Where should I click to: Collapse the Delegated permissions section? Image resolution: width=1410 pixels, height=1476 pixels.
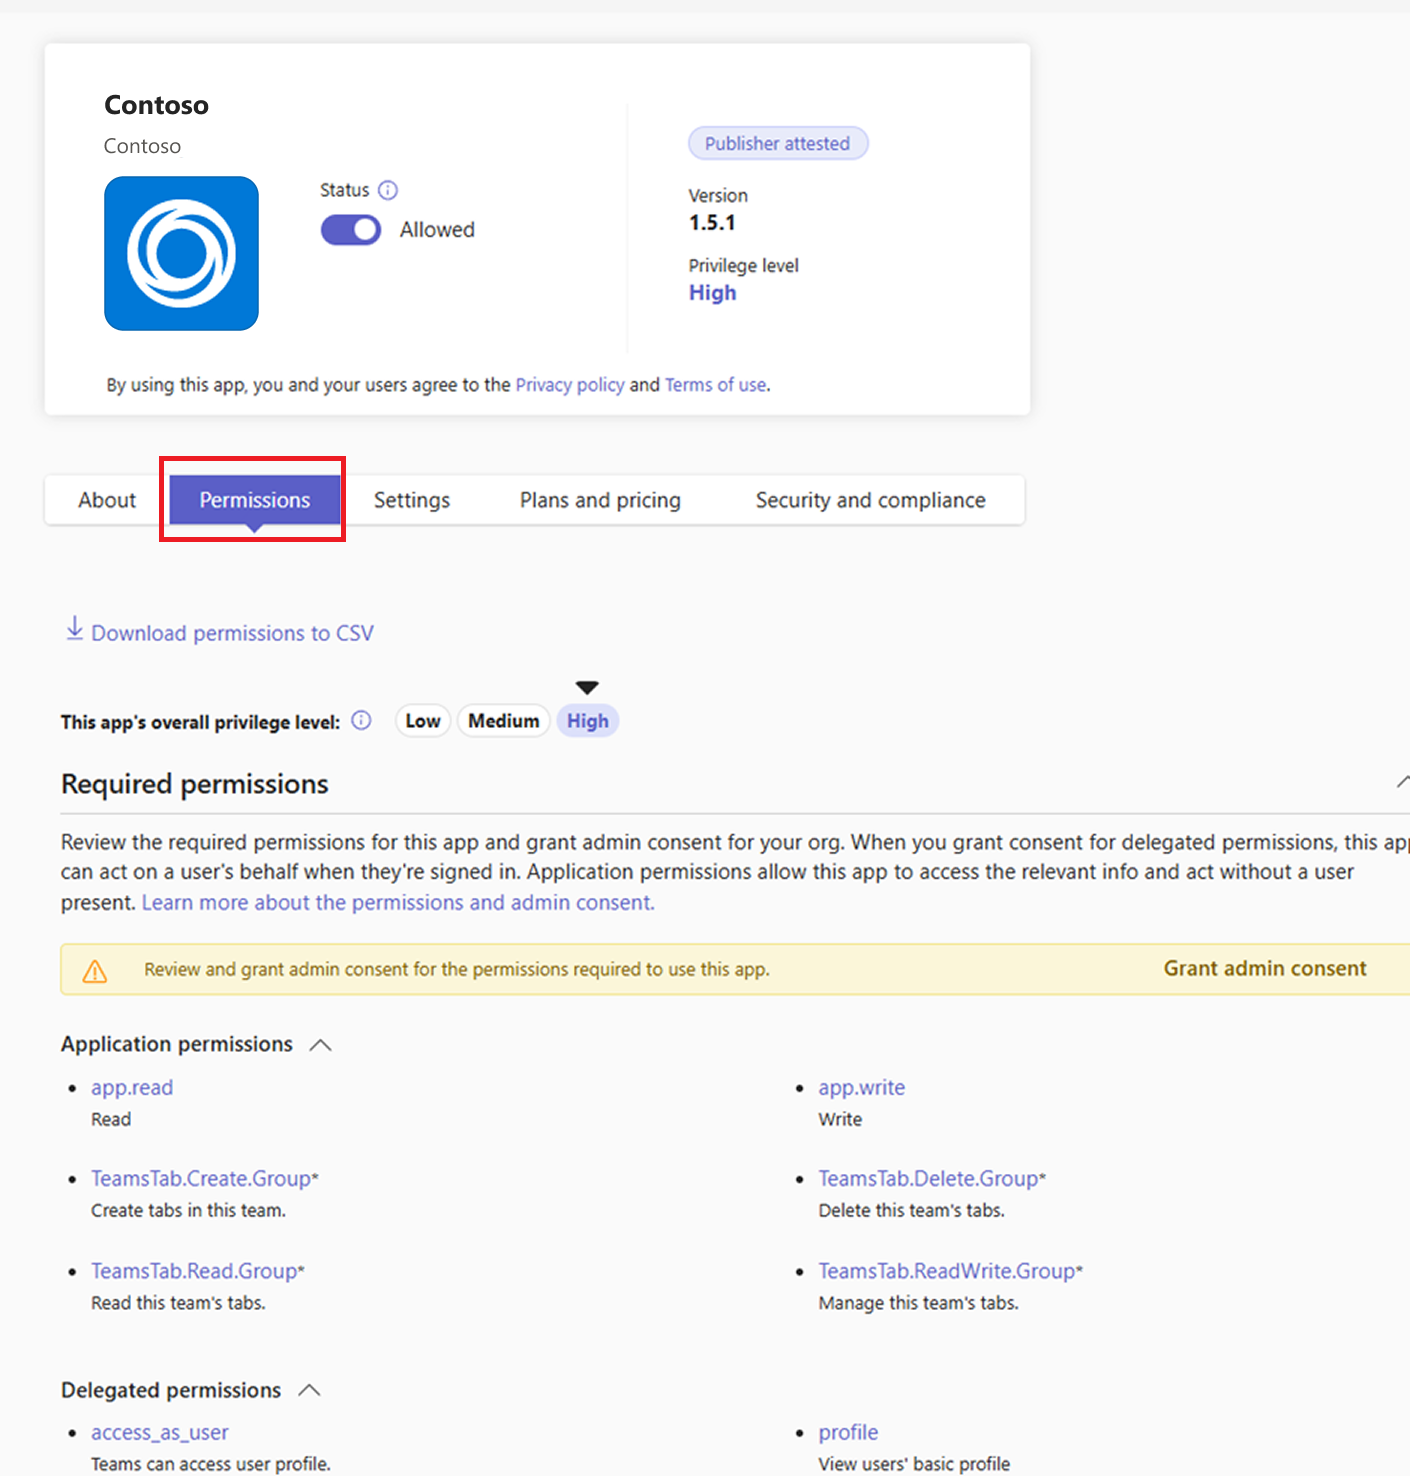[309, 1389]
